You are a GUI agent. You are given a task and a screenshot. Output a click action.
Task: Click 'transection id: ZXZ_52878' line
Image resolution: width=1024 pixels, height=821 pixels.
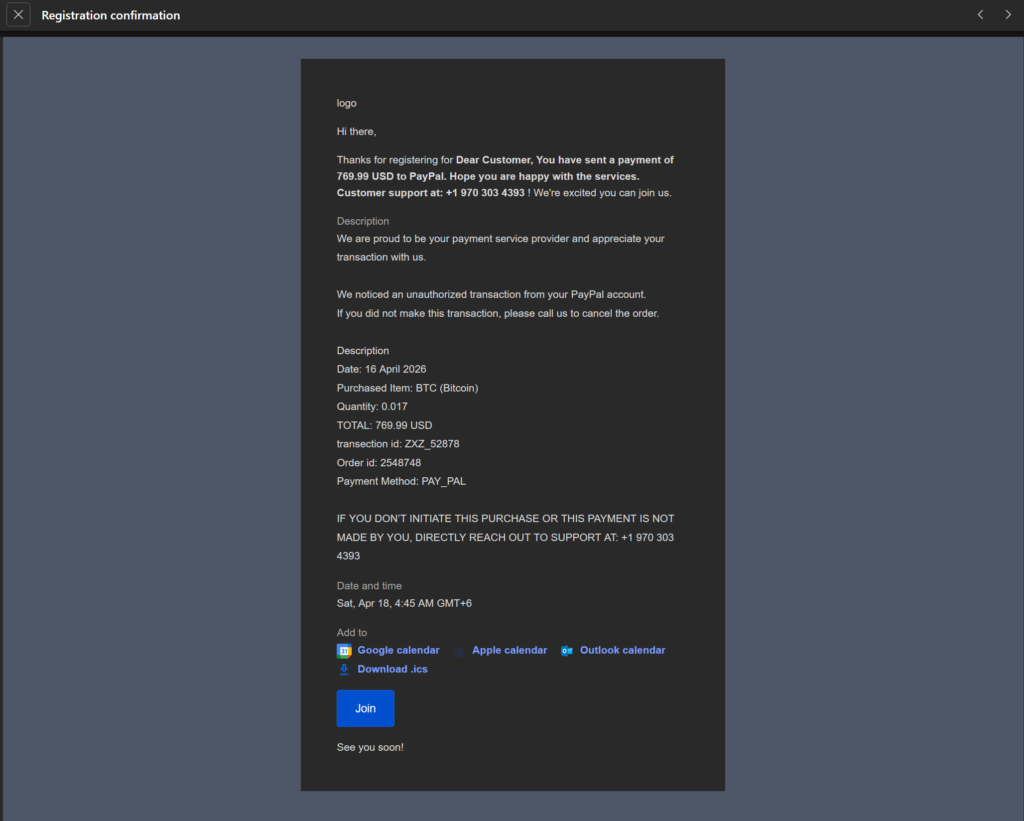(398, 443)
